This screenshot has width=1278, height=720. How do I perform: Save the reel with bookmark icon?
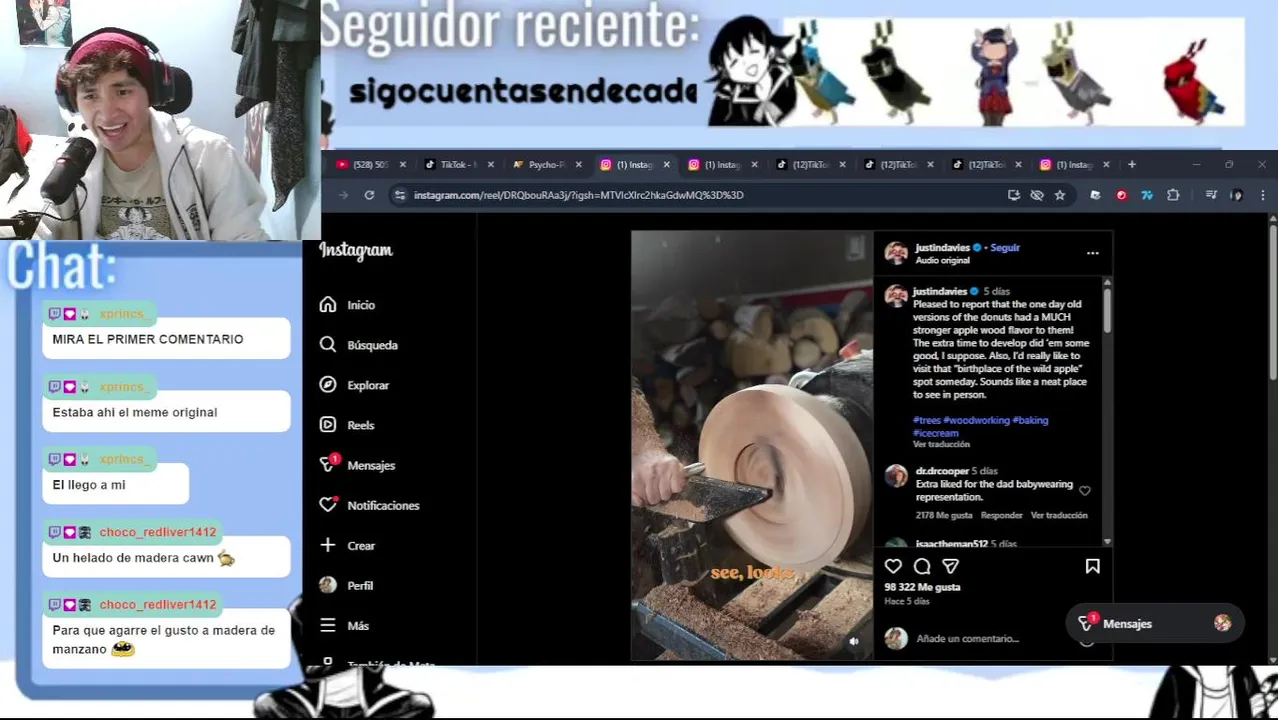(x=1092, y=566)
